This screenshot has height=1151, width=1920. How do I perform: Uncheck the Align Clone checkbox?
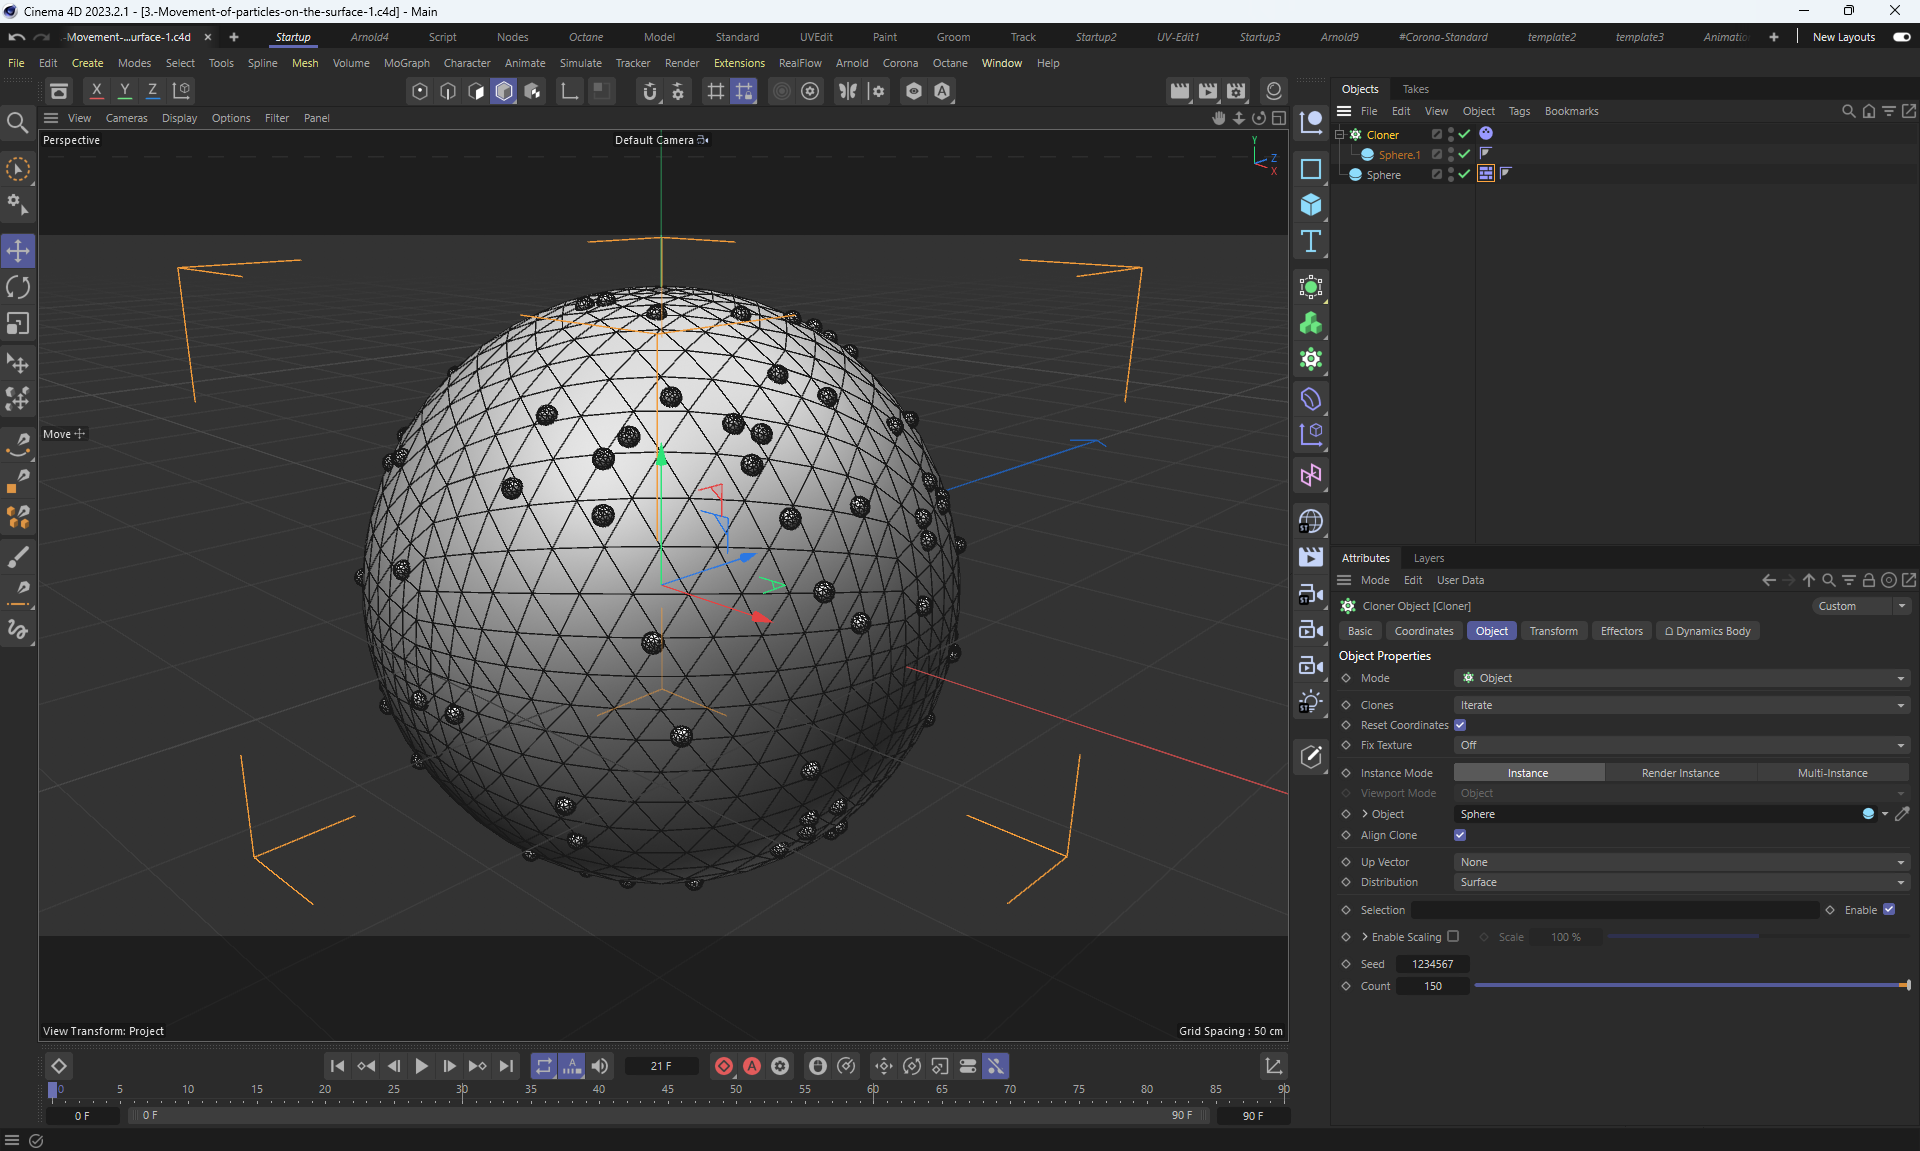click(1460, 835)
